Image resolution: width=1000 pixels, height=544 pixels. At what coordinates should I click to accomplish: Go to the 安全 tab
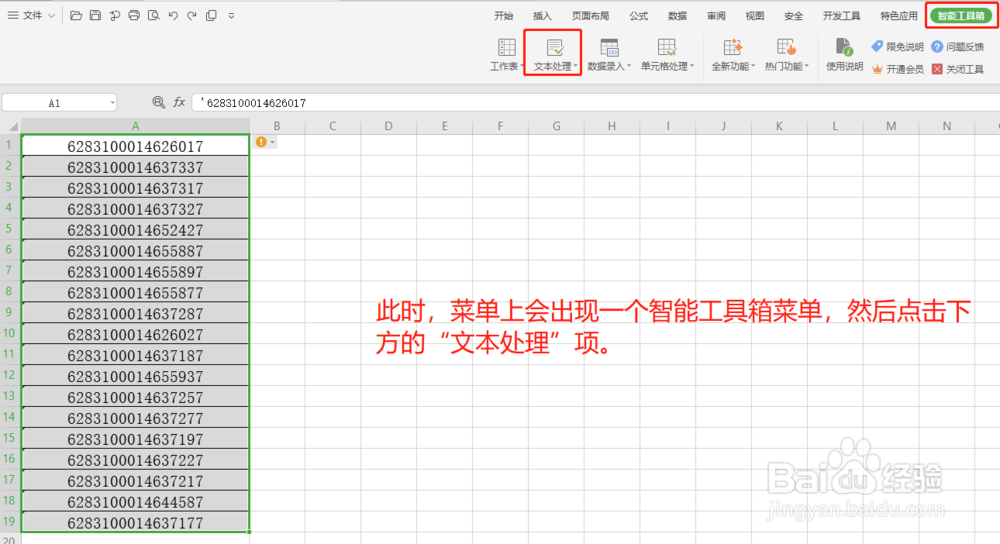coord(793,16)
